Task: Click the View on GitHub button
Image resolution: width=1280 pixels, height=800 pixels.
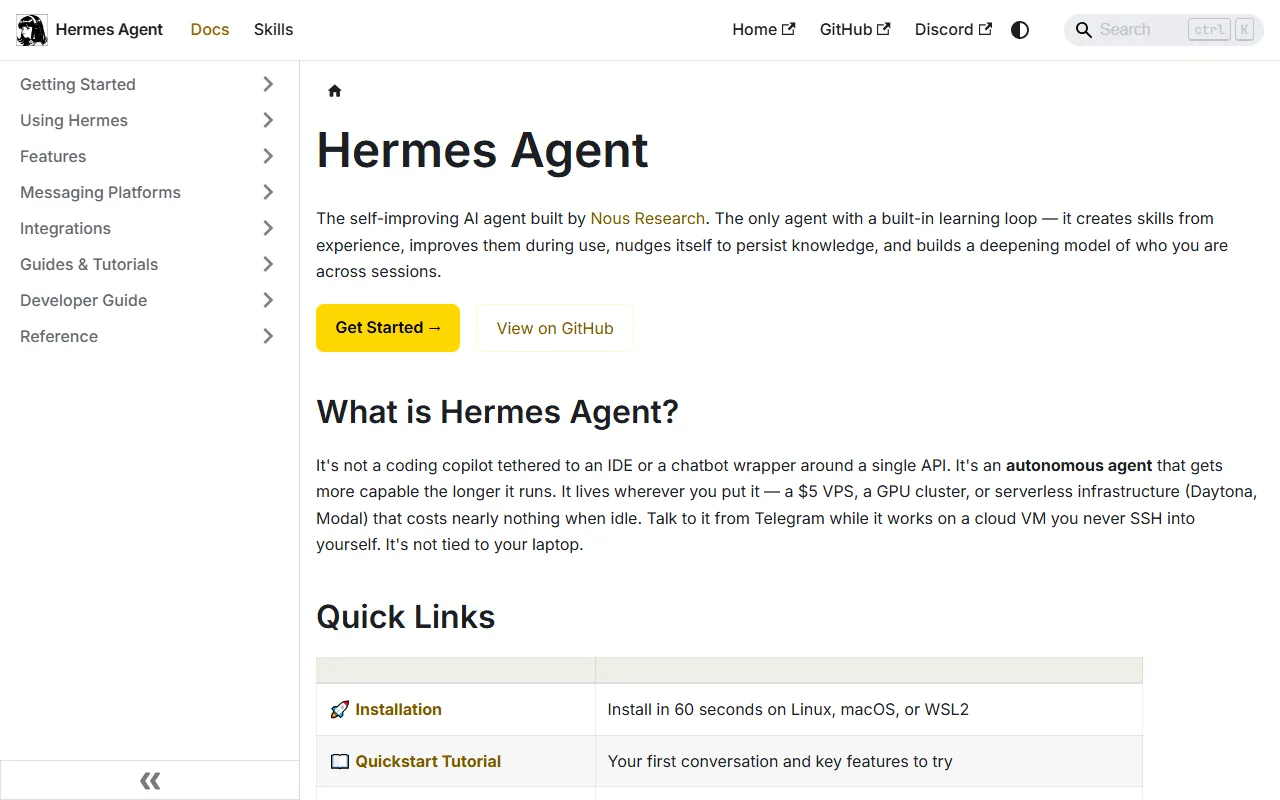Action: click(555, 328)
